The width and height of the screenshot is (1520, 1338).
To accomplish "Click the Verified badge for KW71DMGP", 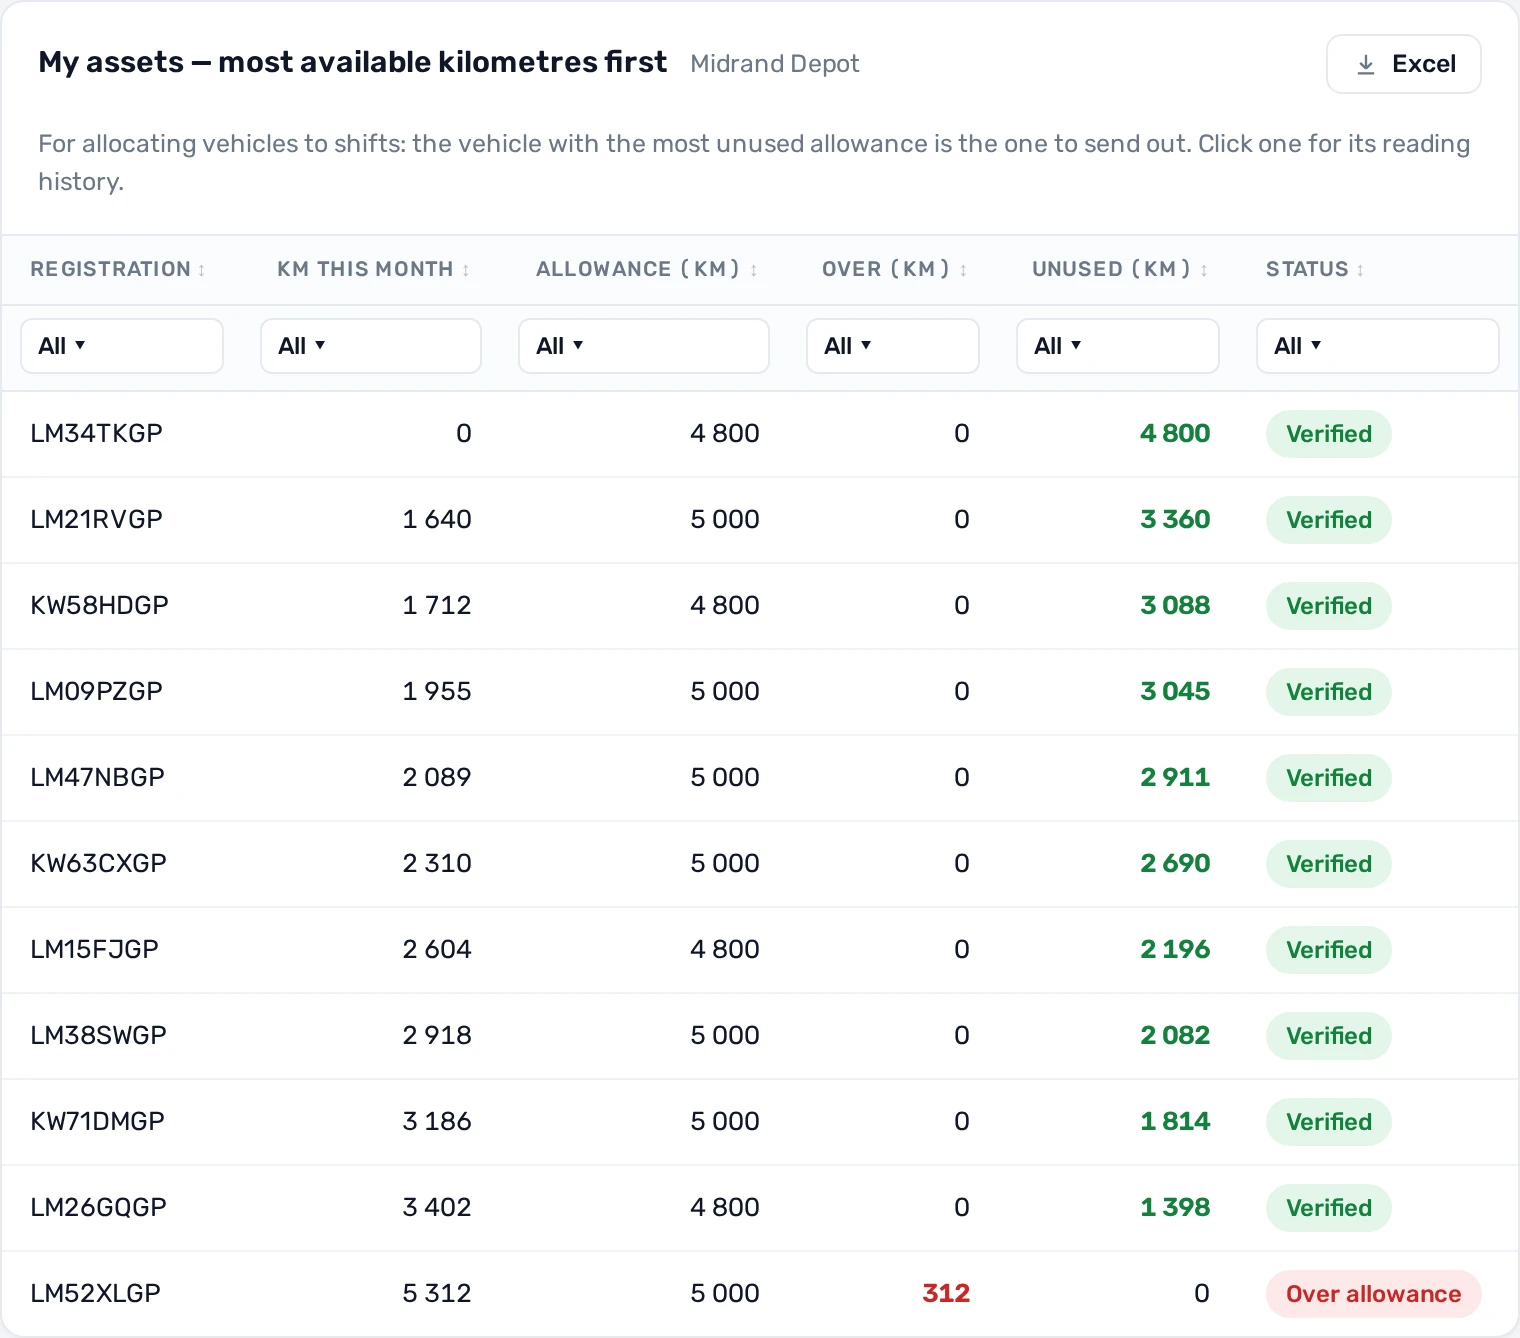I will [1329, 1122].
